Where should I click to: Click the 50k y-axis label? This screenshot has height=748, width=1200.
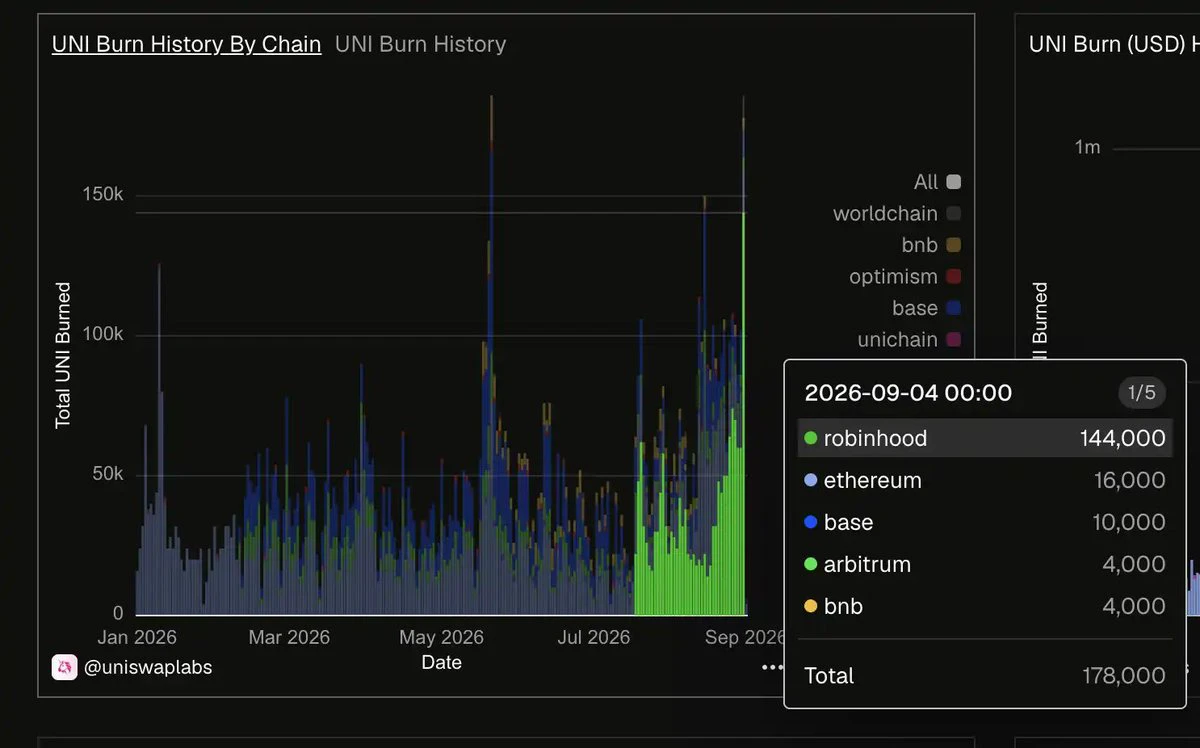coord(107,474)
